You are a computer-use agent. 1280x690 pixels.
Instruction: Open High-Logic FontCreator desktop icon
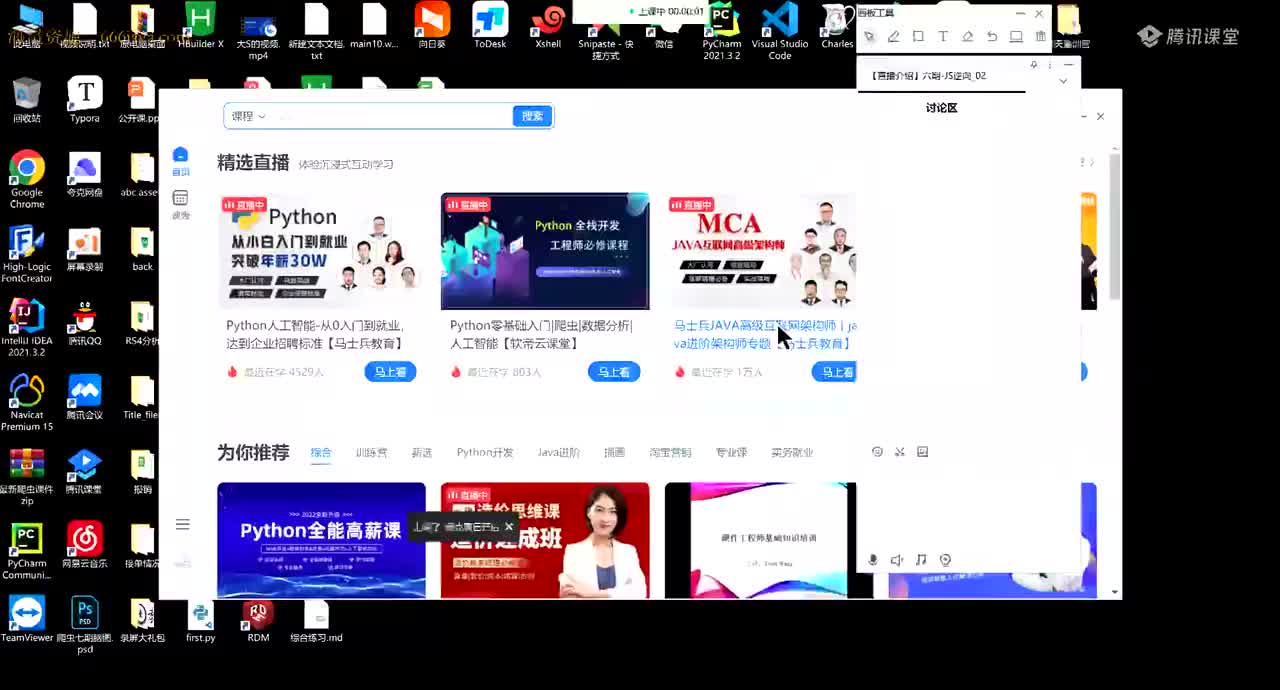point(27,254)
